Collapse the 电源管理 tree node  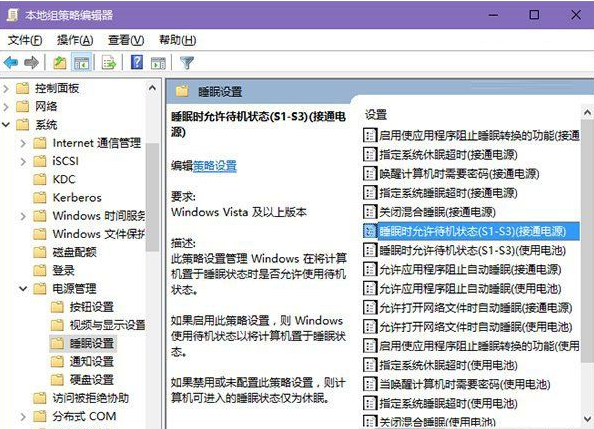click(x=23, y=289)
